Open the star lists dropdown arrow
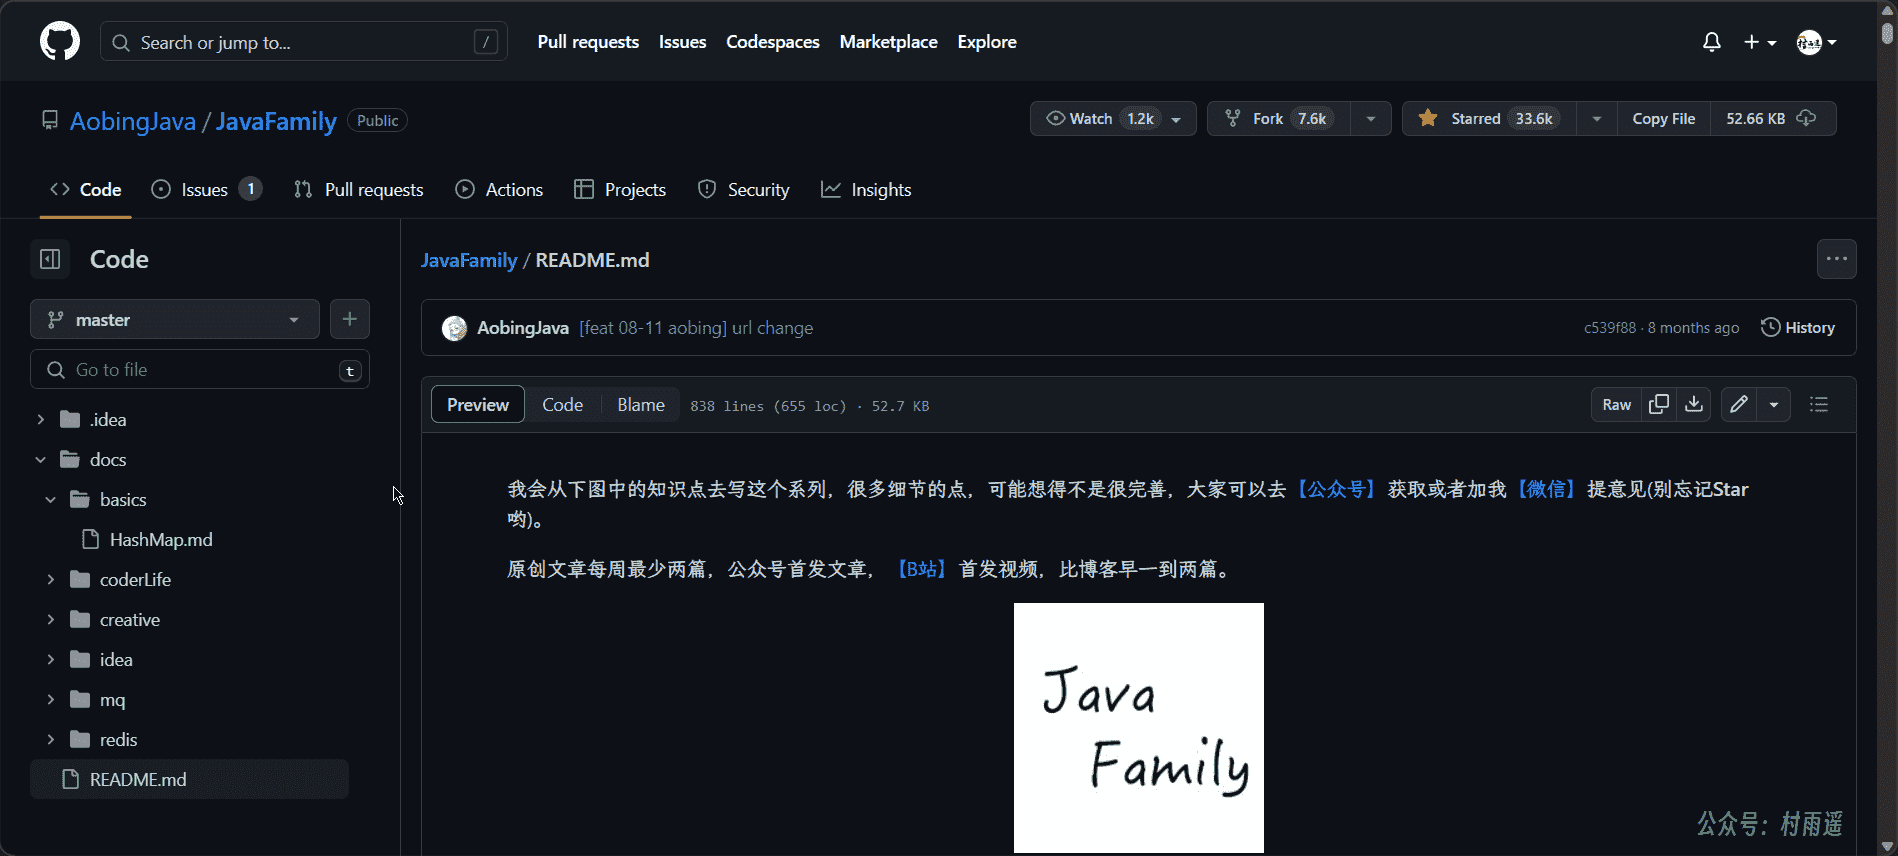 click(1597, 118)
